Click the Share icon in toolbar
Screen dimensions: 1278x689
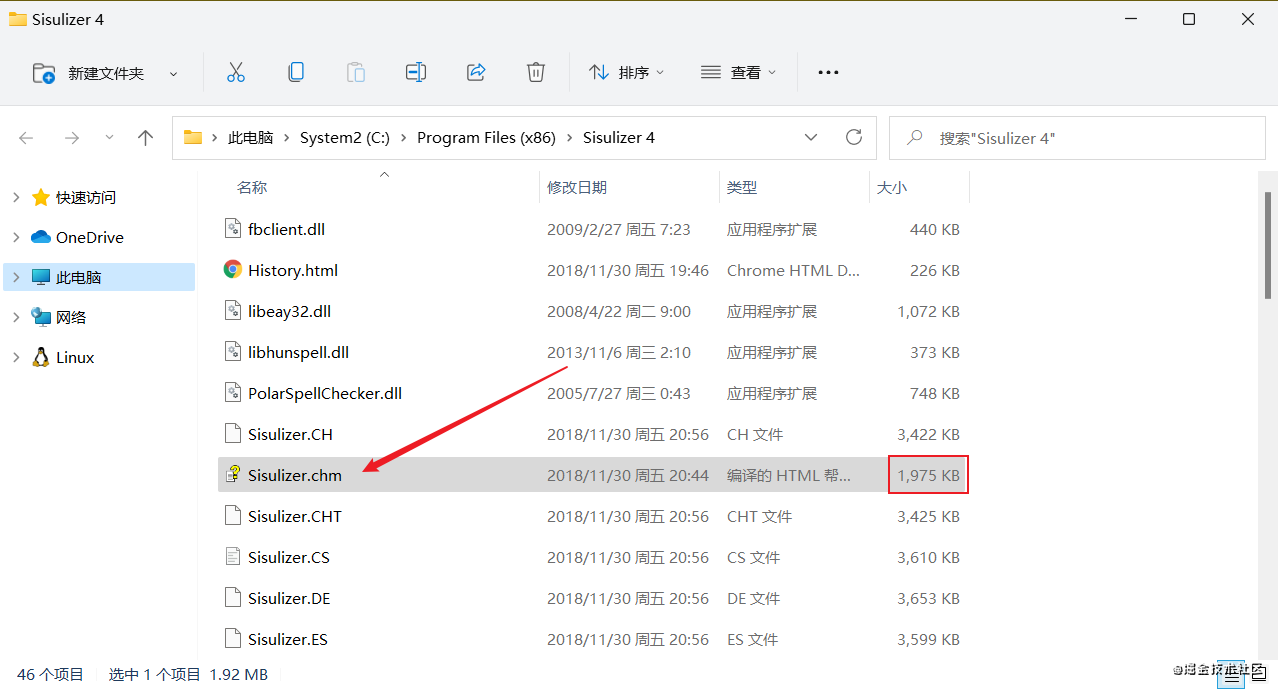click(x=476, y=72)
